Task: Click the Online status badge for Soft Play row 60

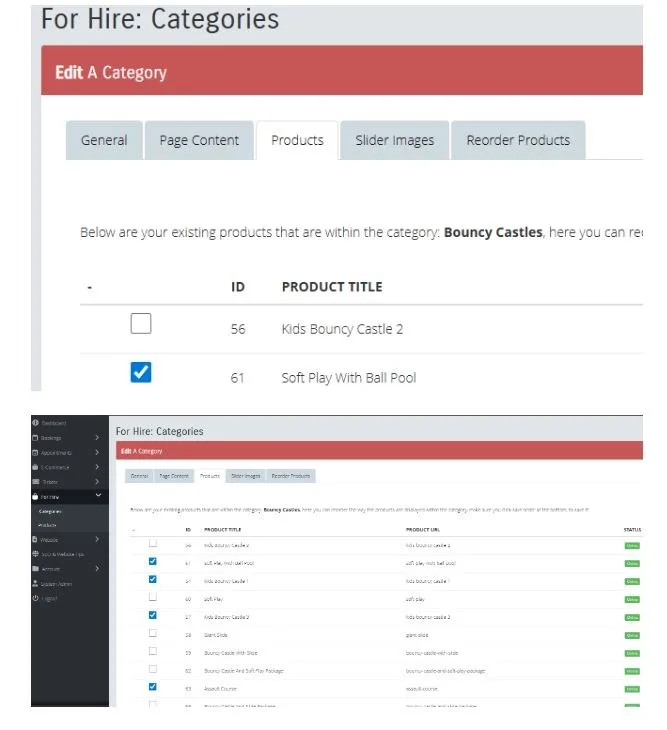Action: [632, 599]
